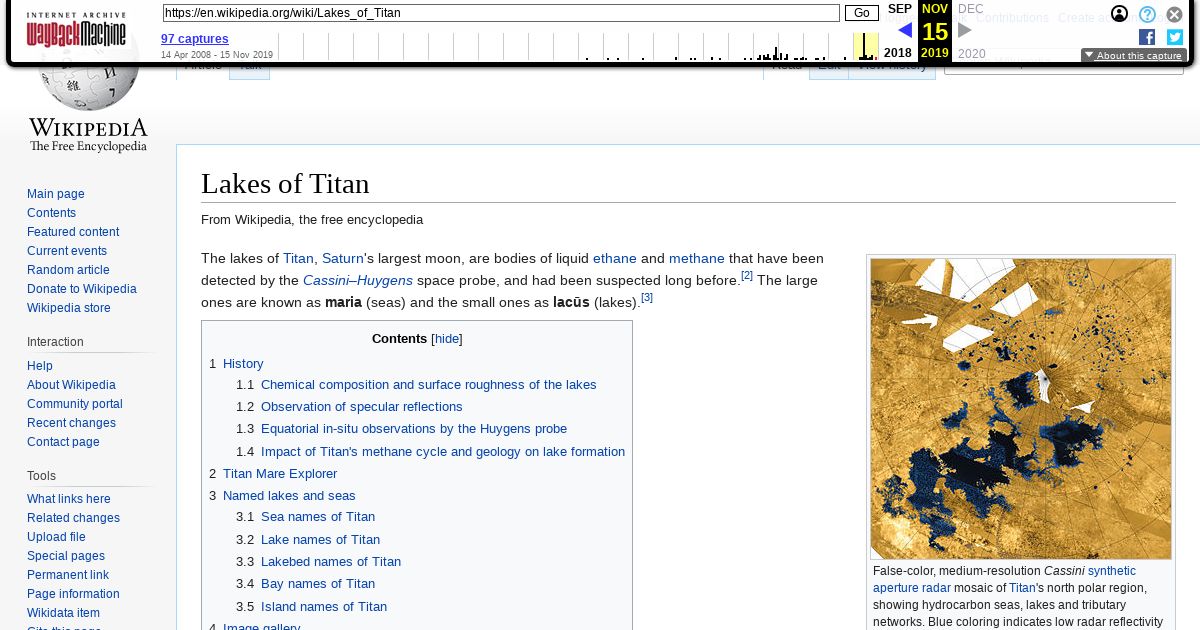Open Help link in Interaction section
The height and width of the screenshot is (630, 1200).
point(40,366)
